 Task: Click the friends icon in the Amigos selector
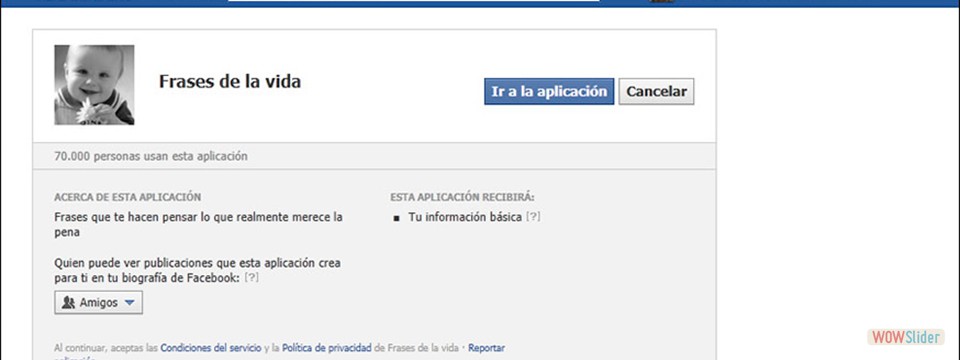68,302
